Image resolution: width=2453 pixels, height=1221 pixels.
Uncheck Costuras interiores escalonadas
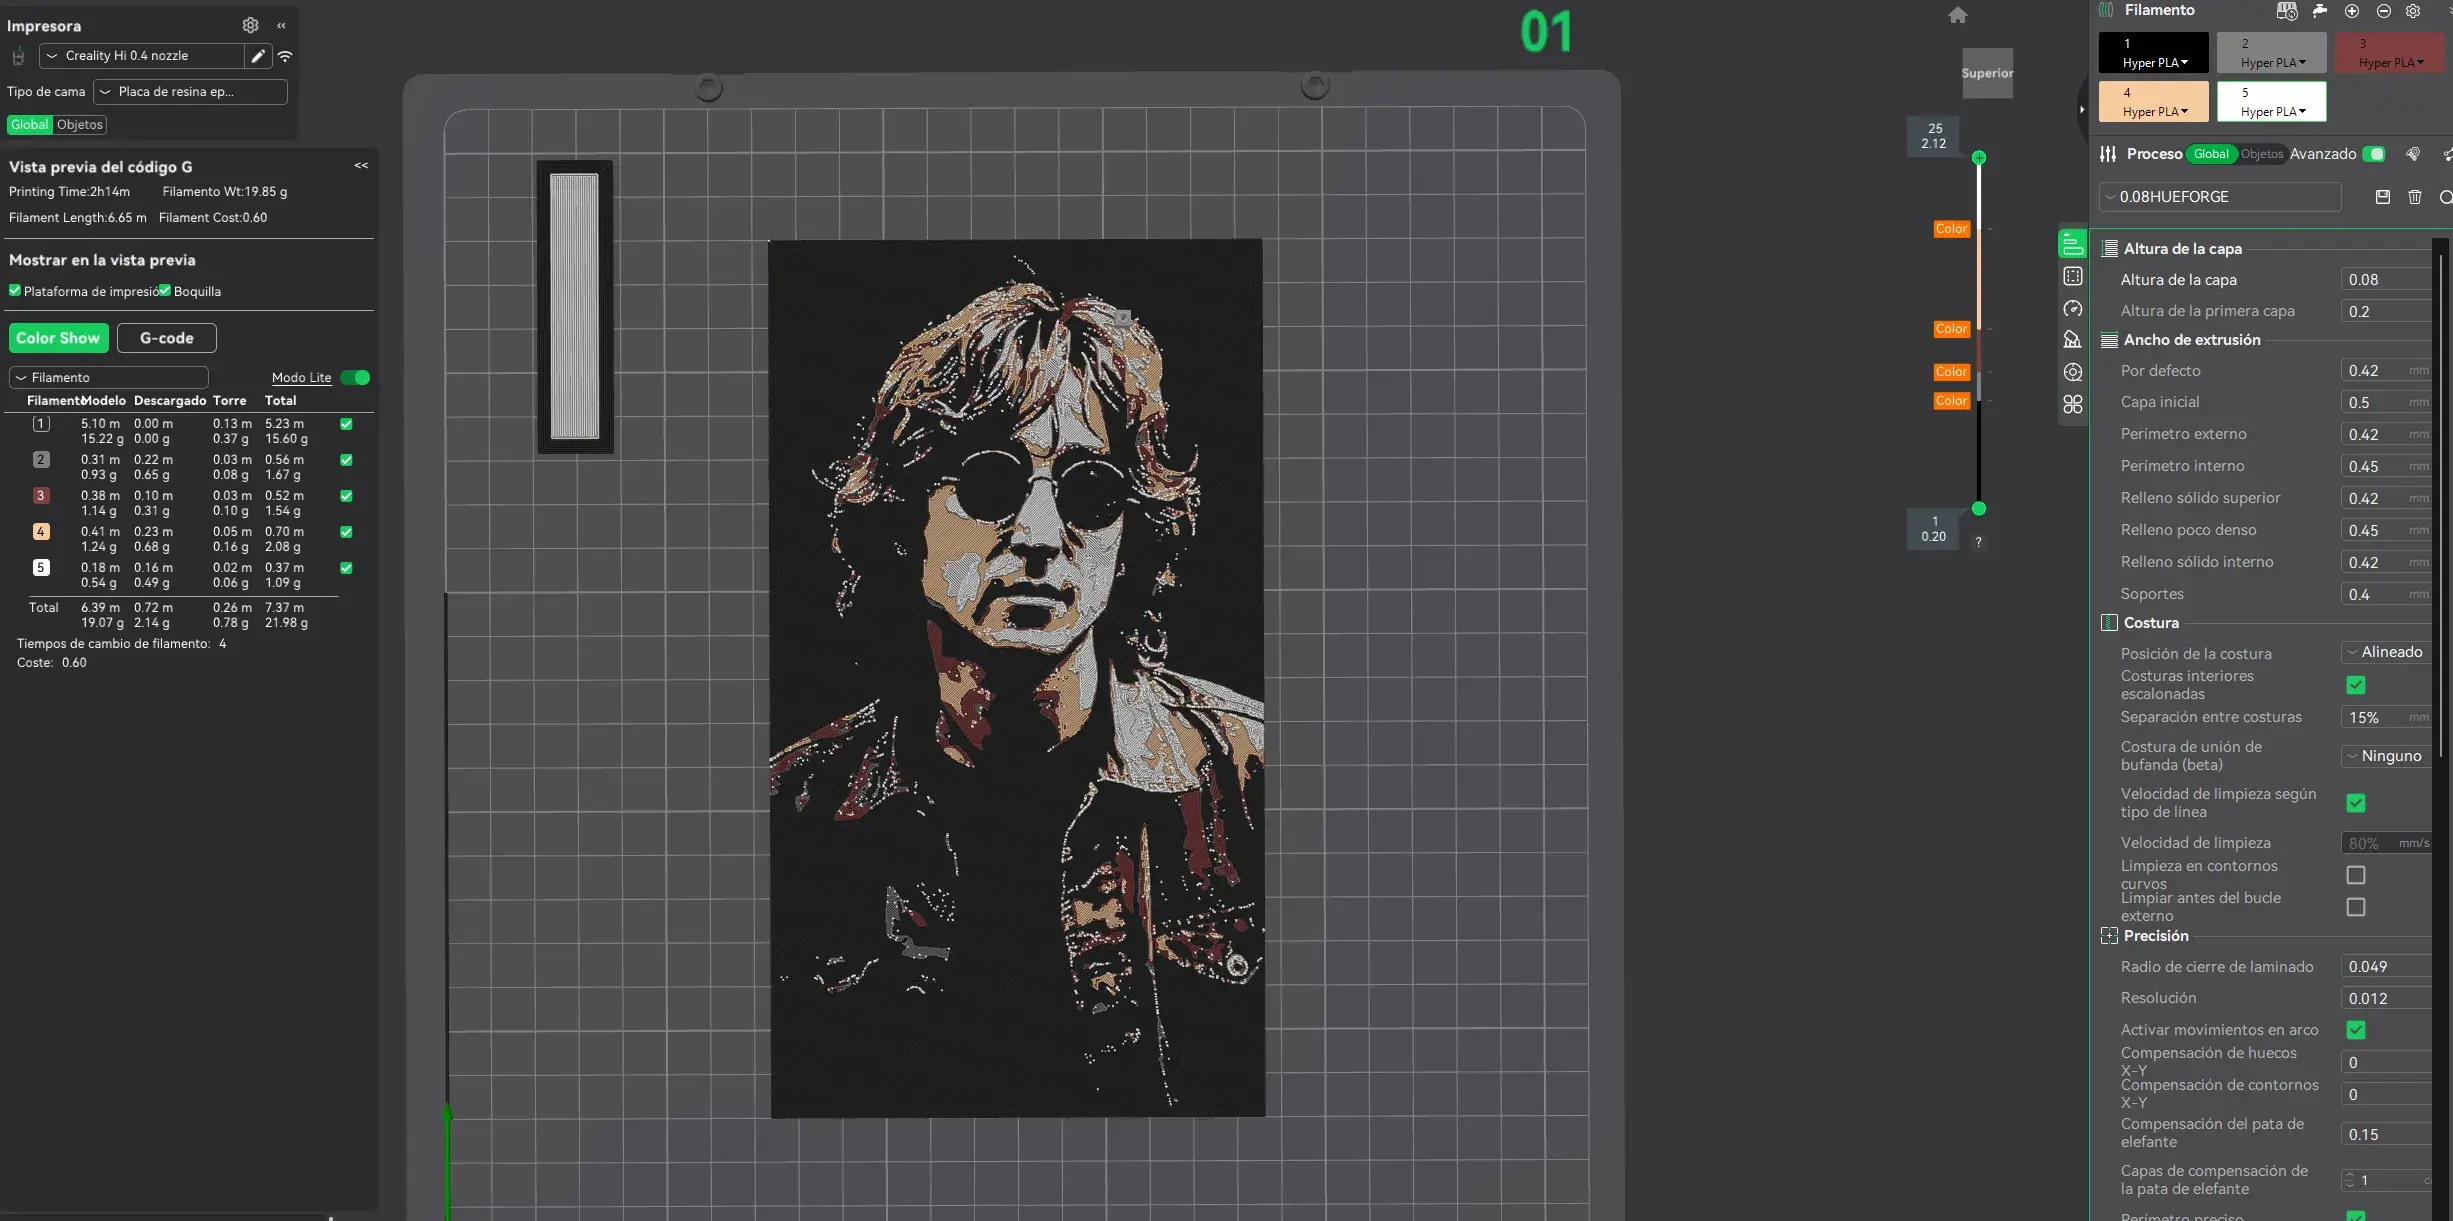pyautogui.click(x=2356, y=685)
